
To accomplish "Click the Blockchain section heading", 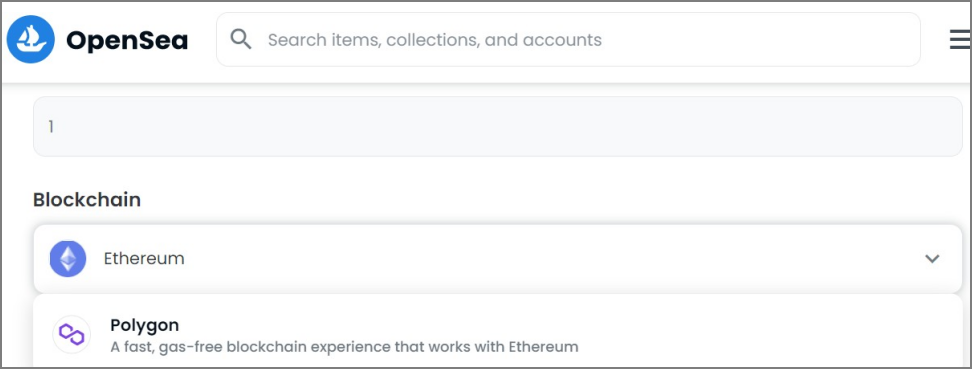I will click(x=87, y=200).
